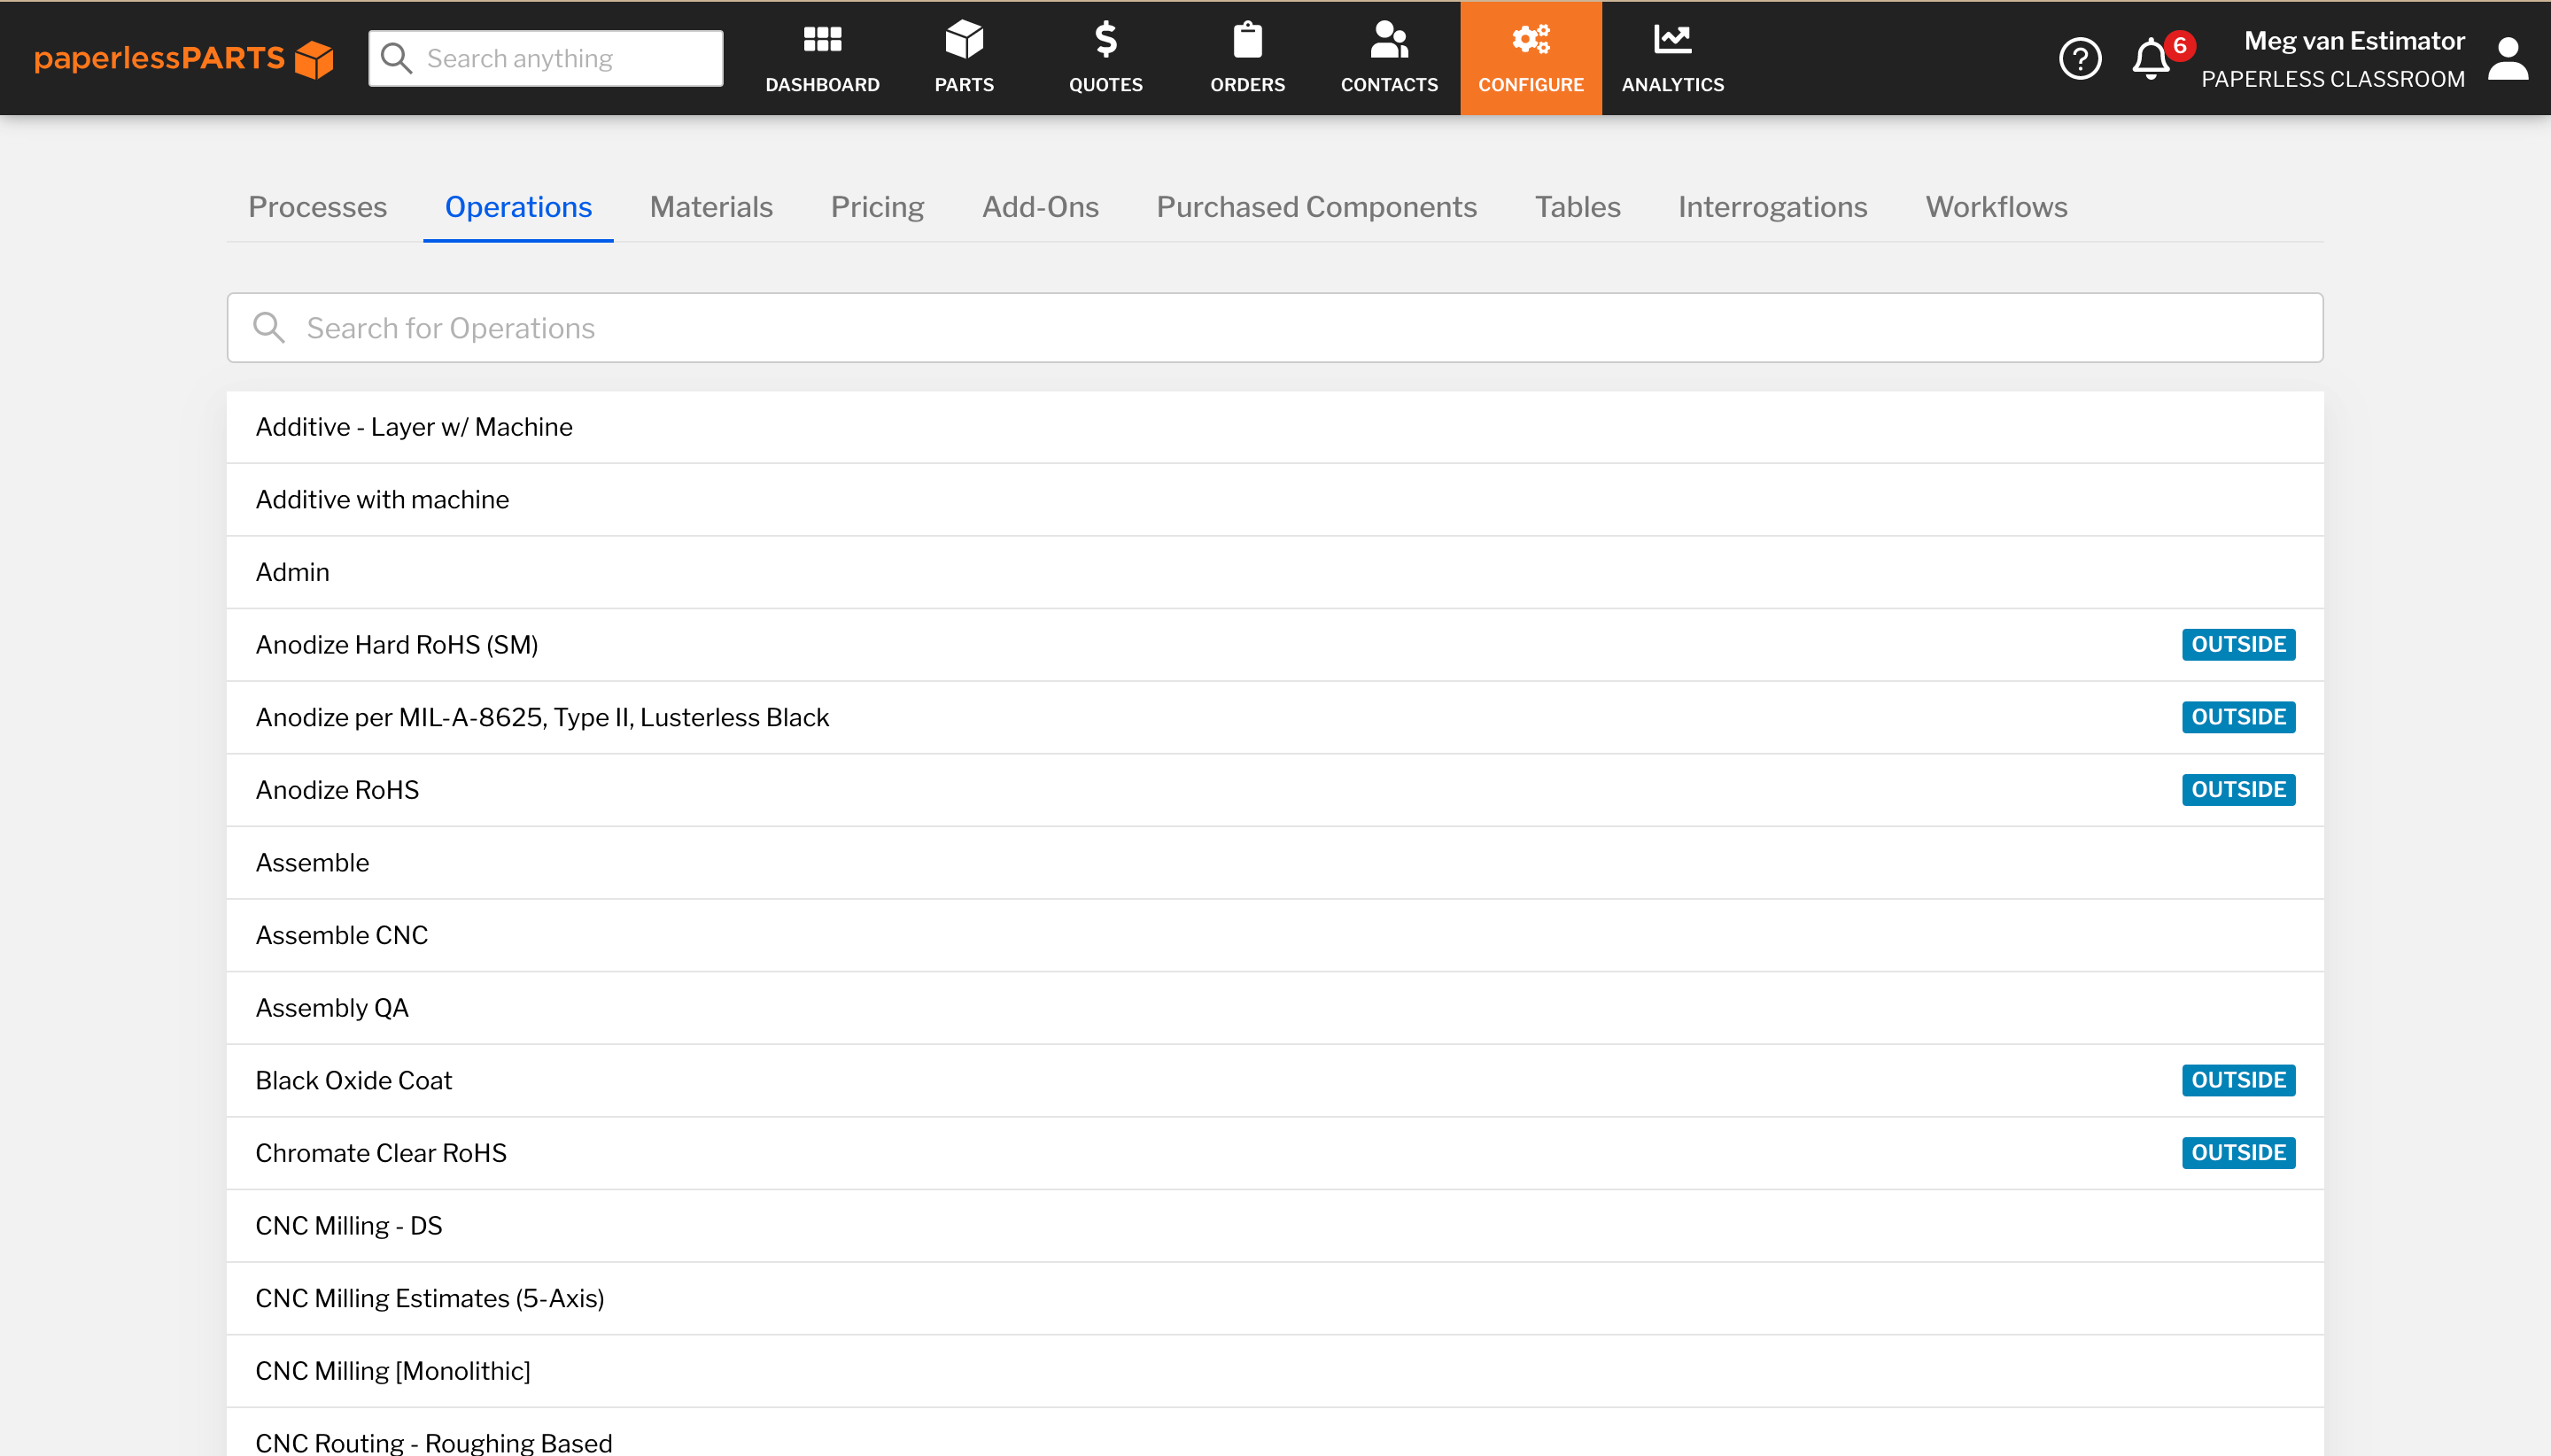This screenshot has width=2551, height=1456.
Task: View notifications bell icon
Action: (x=2150, y=59)
